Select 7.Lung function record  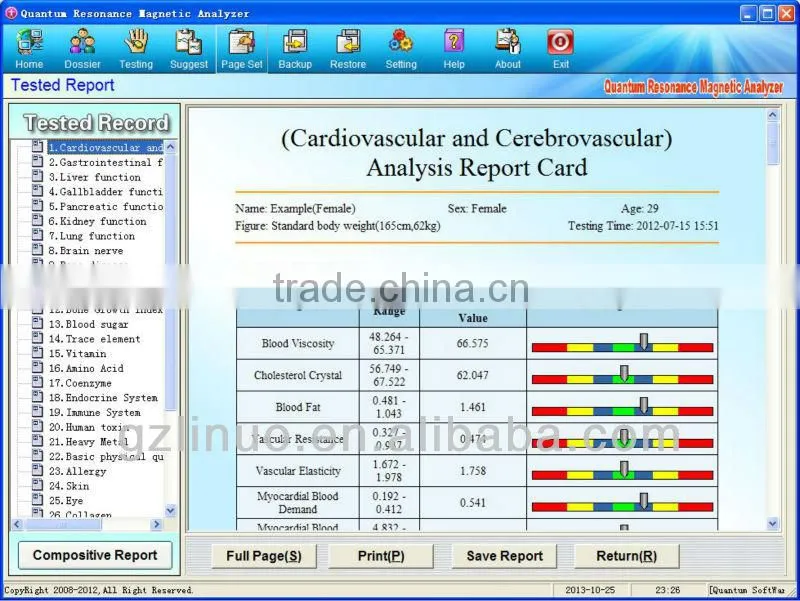92,236
